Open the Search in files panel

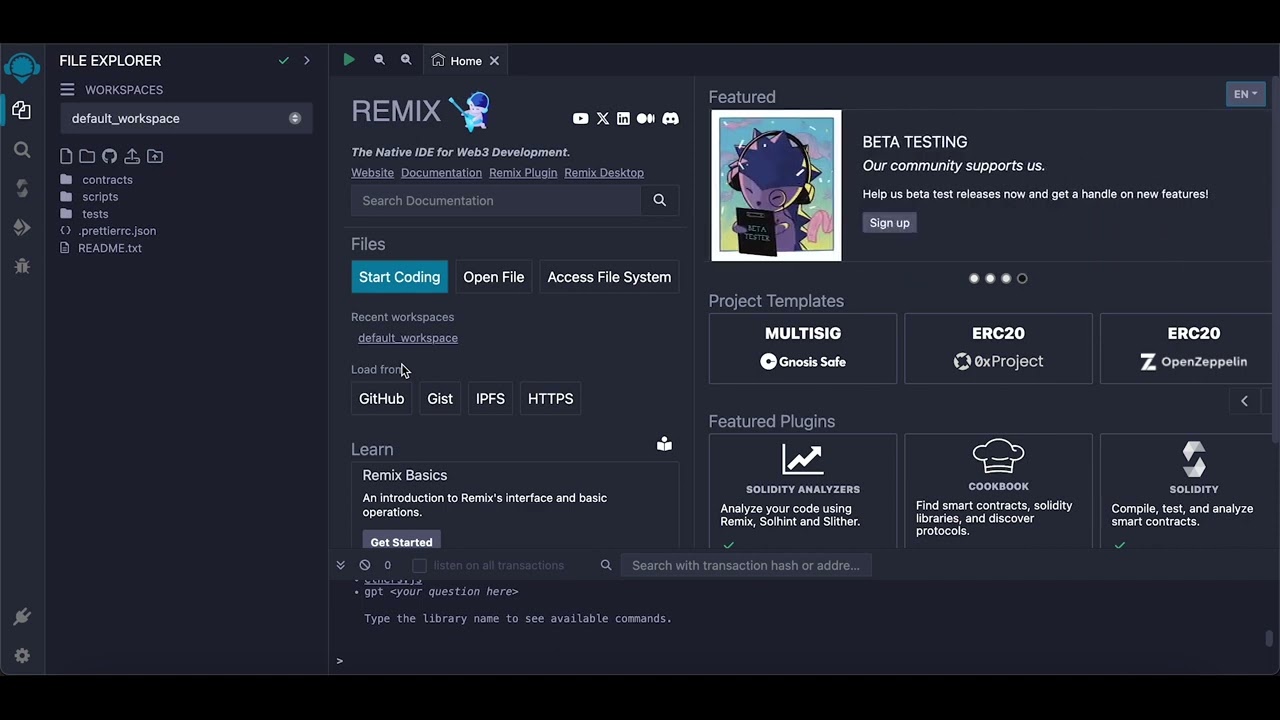point(22,150)
